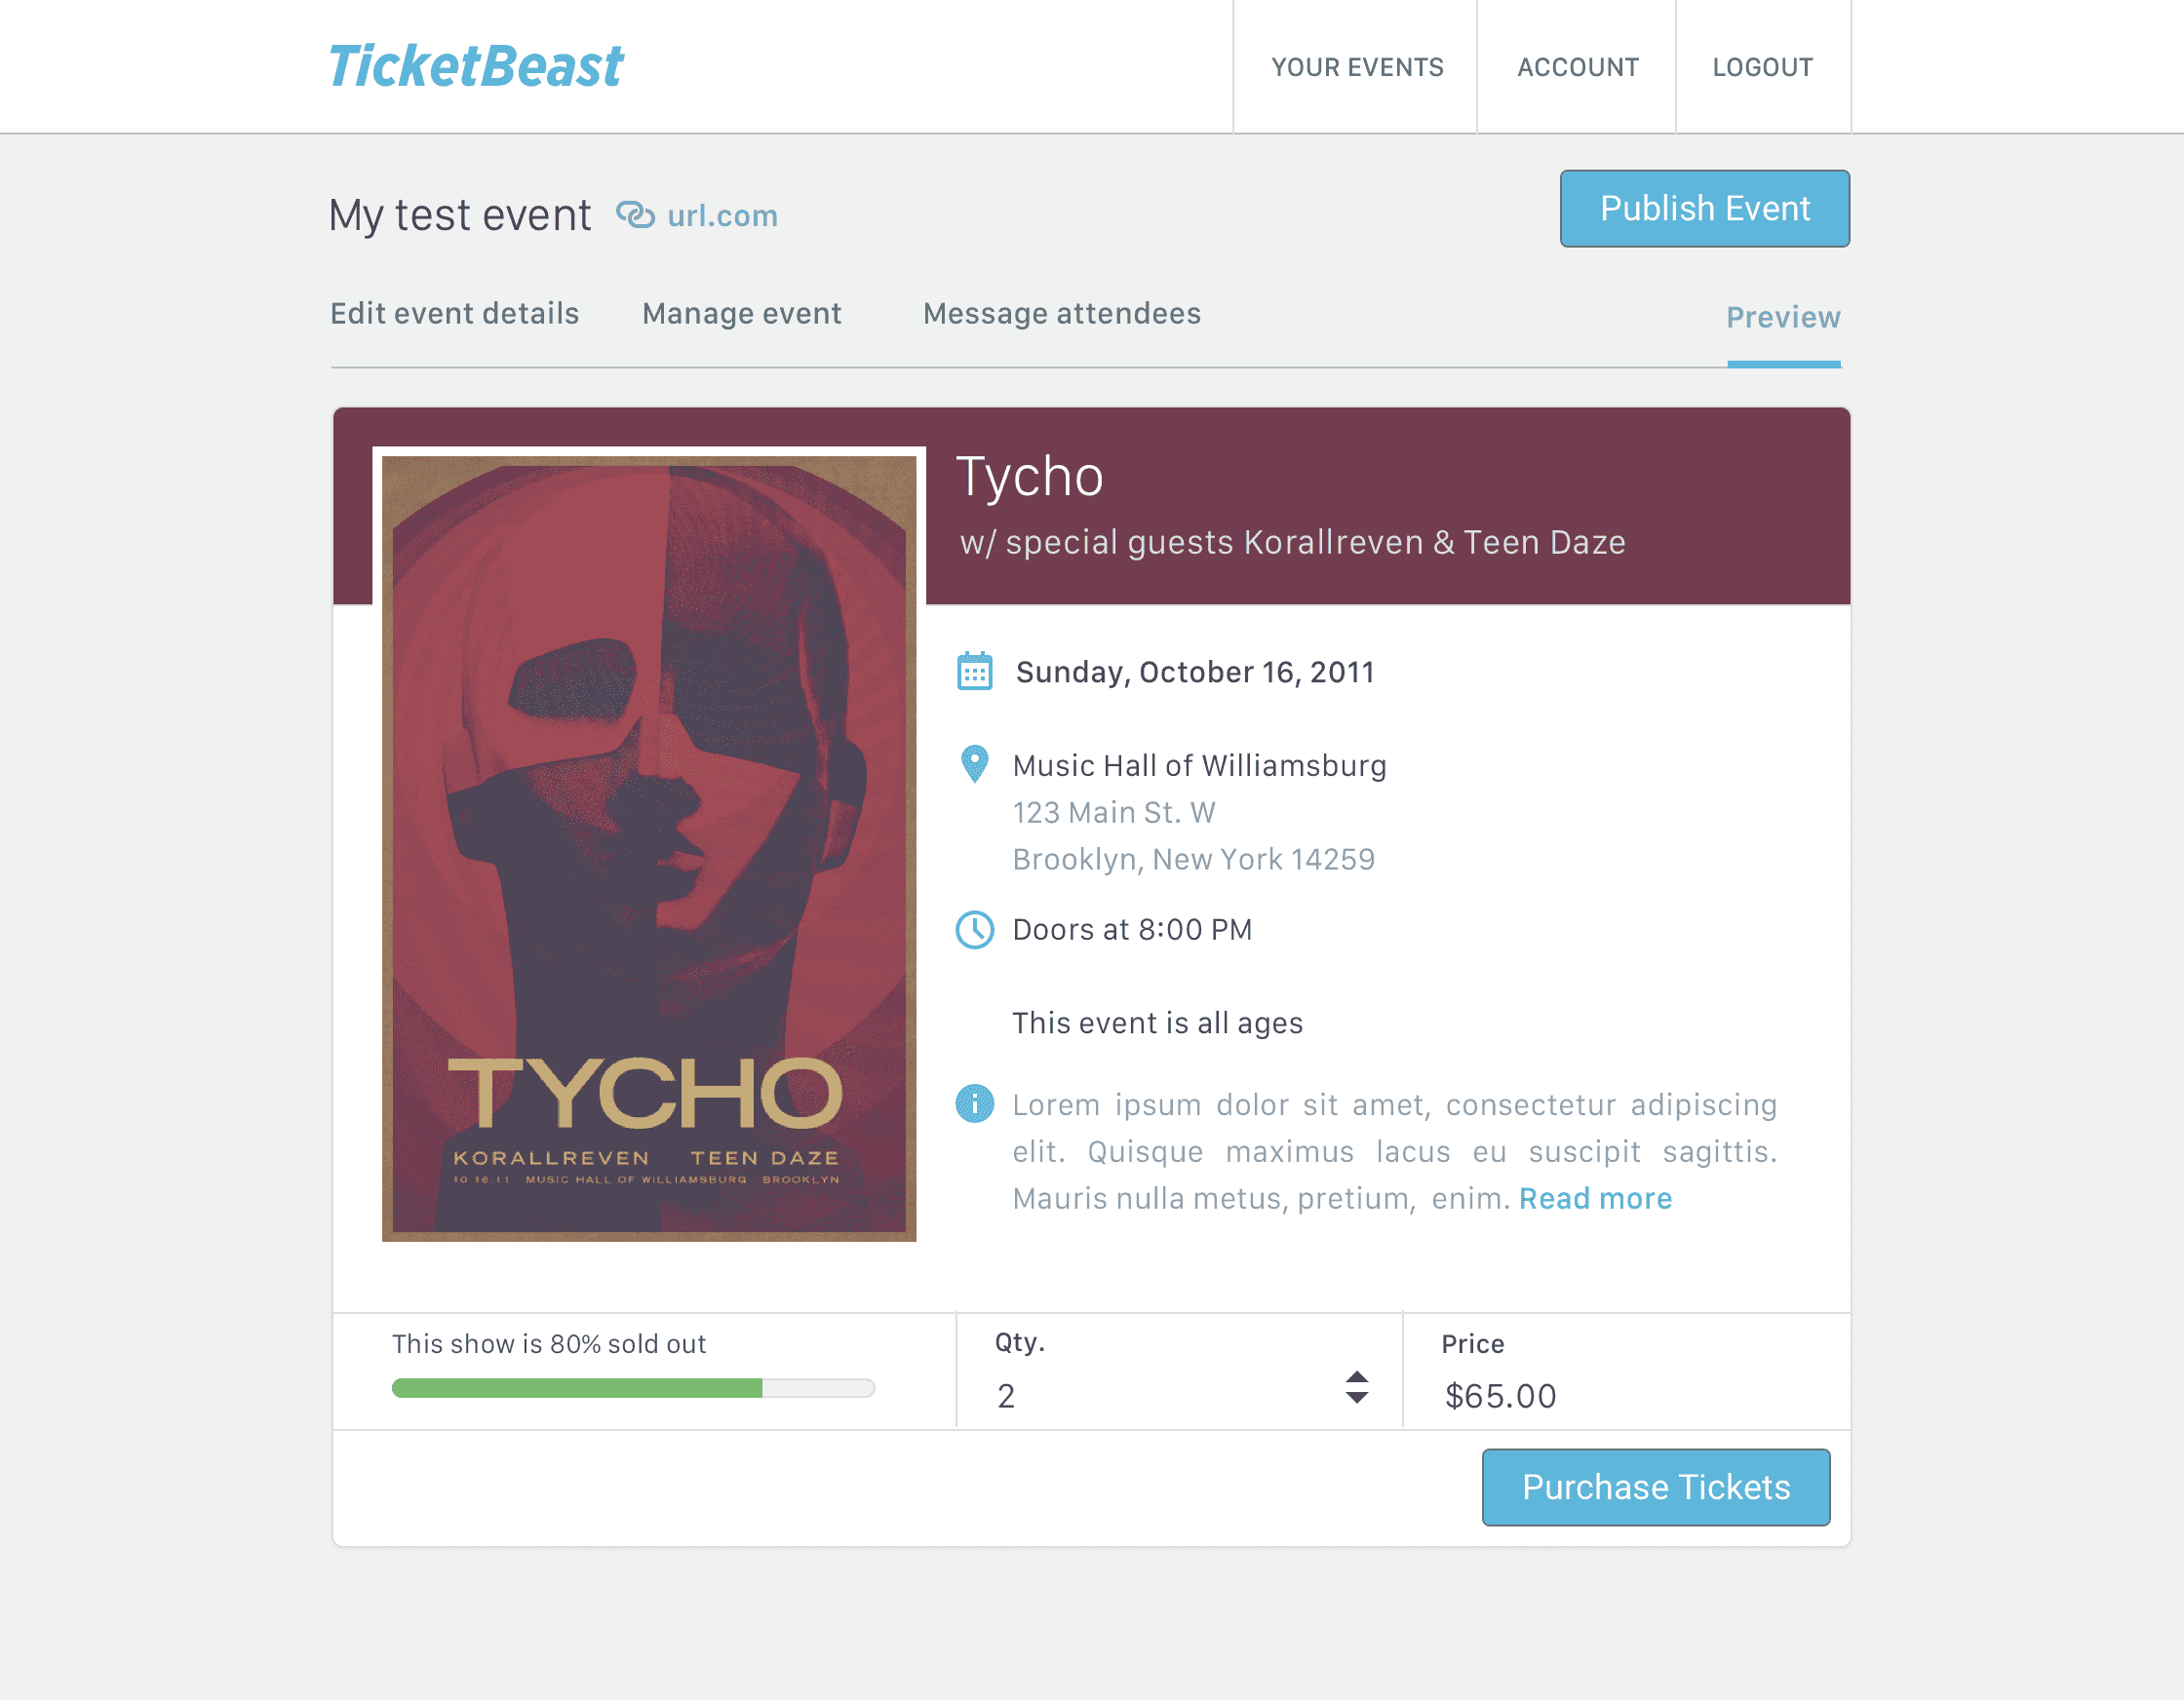Click the Qty. field showing 2
The width and height of the screenshot is (2184, 1700).
click(1180, 1396)
